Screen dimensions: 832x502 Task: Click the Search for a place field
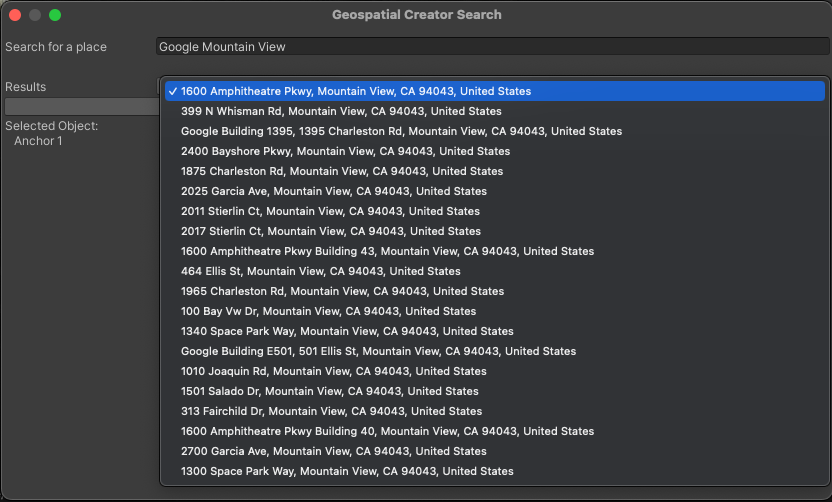(x=492, y=47)
